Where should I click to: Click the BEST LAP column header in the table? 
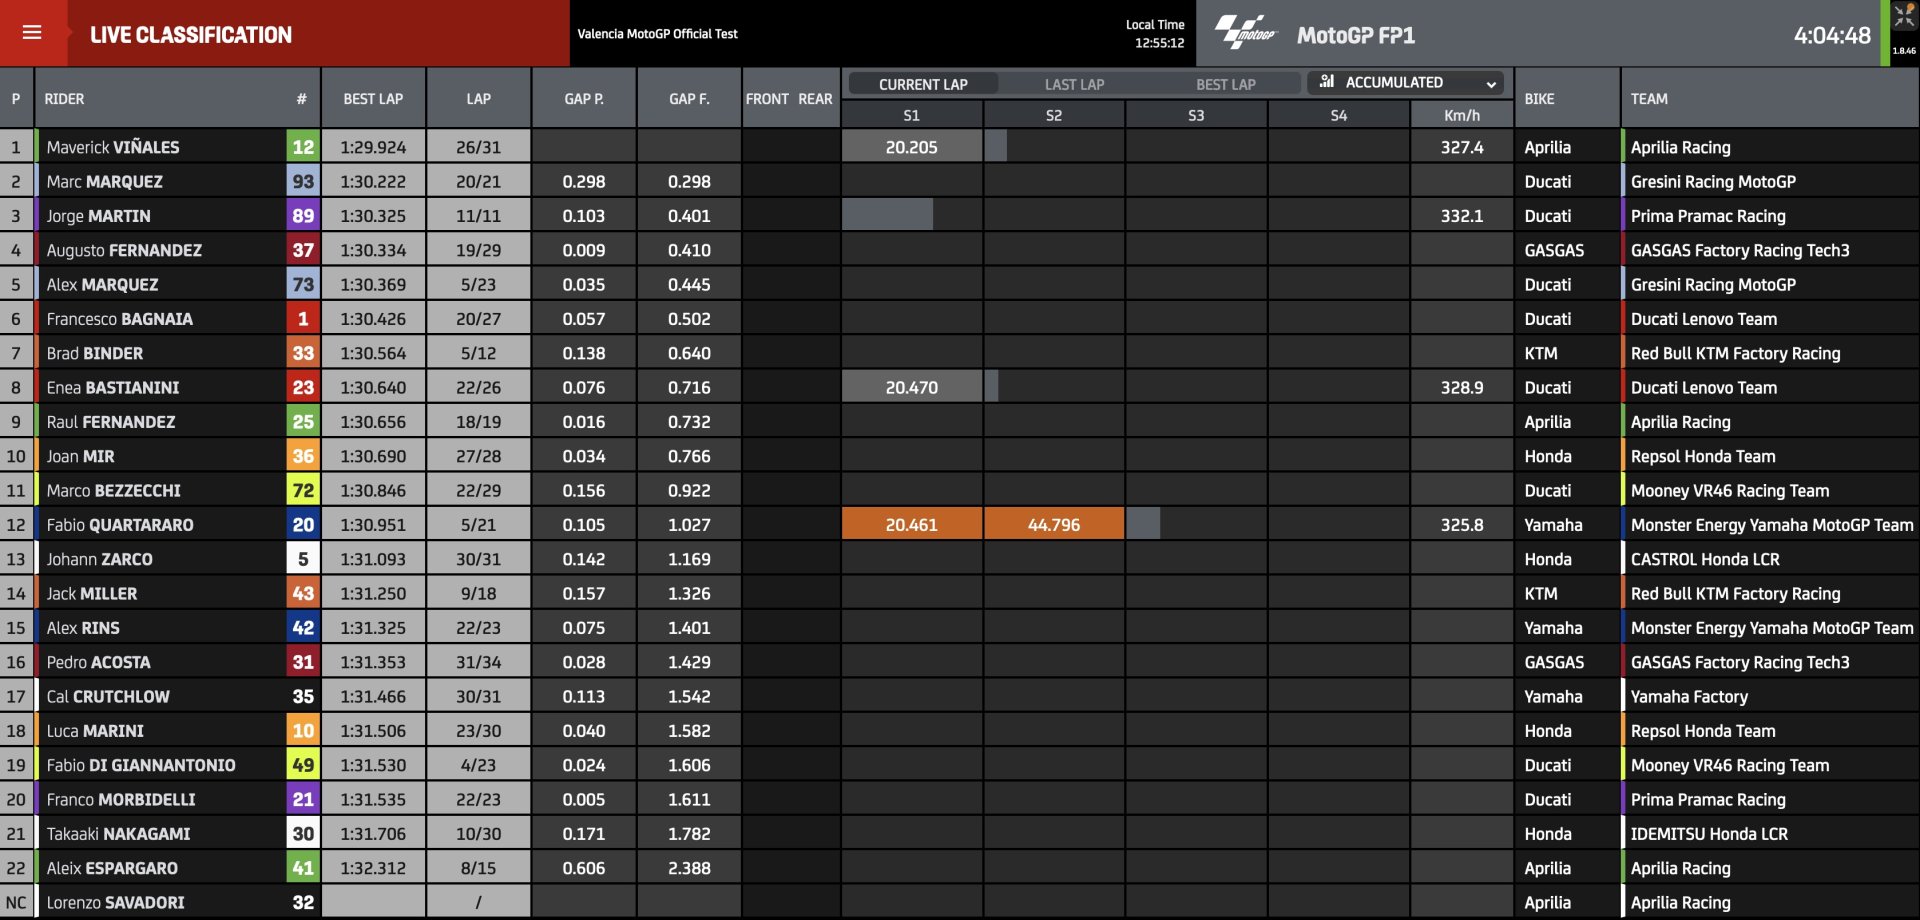click(x=373, y=99)
